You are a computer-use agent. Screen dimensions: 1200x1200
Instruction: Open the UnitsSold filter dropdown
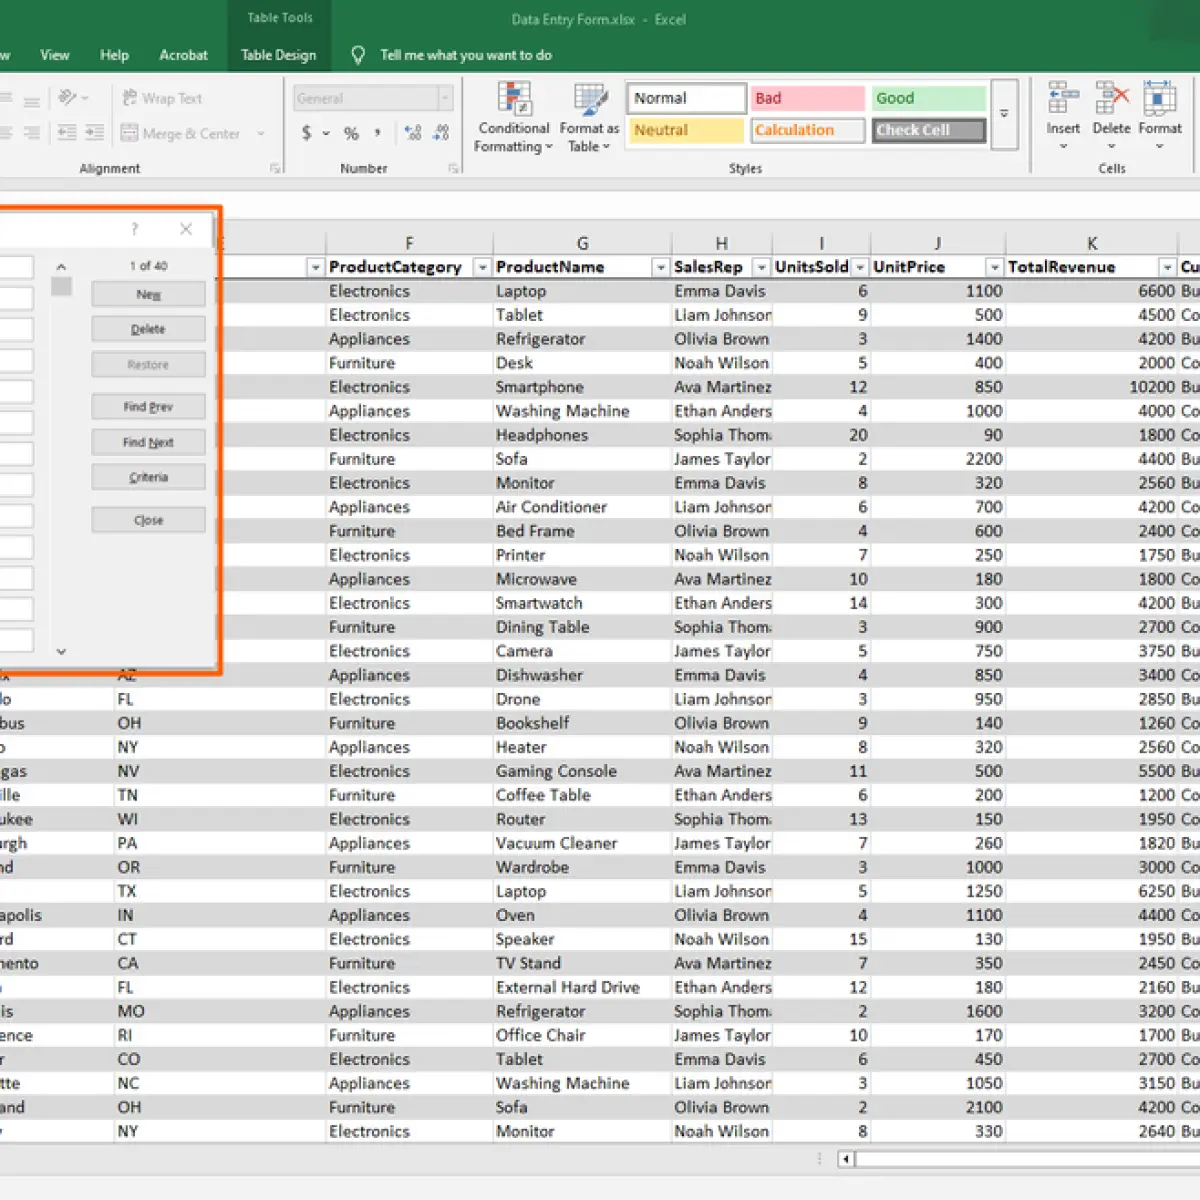[x=860, y=267]
